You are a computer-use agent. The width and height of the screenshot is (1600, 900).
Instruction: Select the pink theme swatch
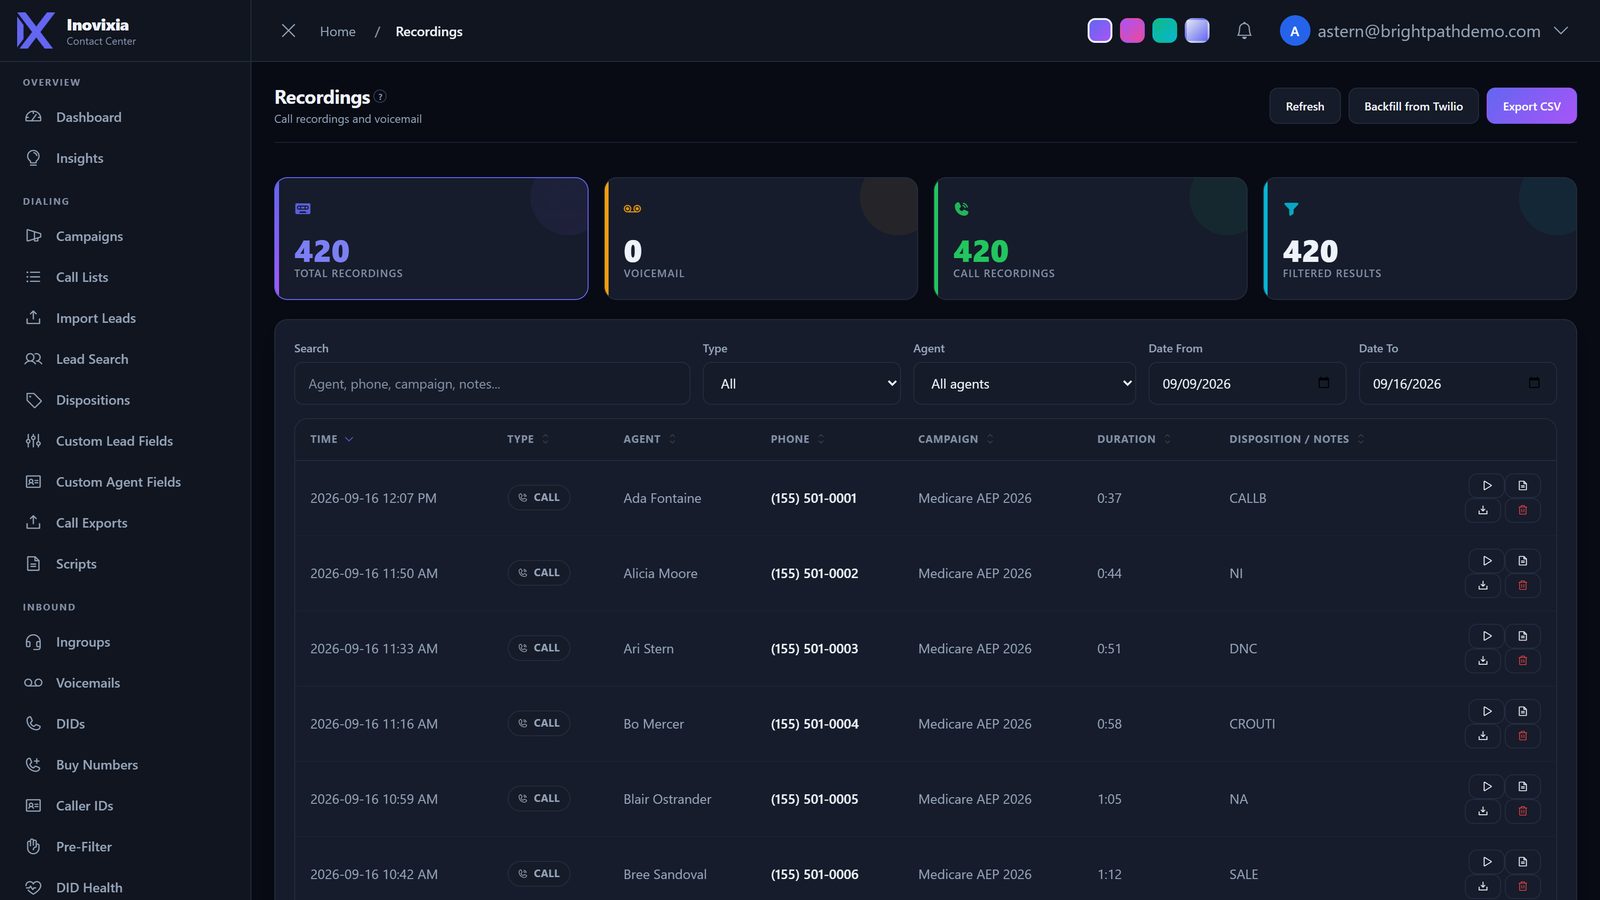pos(1132,31)
